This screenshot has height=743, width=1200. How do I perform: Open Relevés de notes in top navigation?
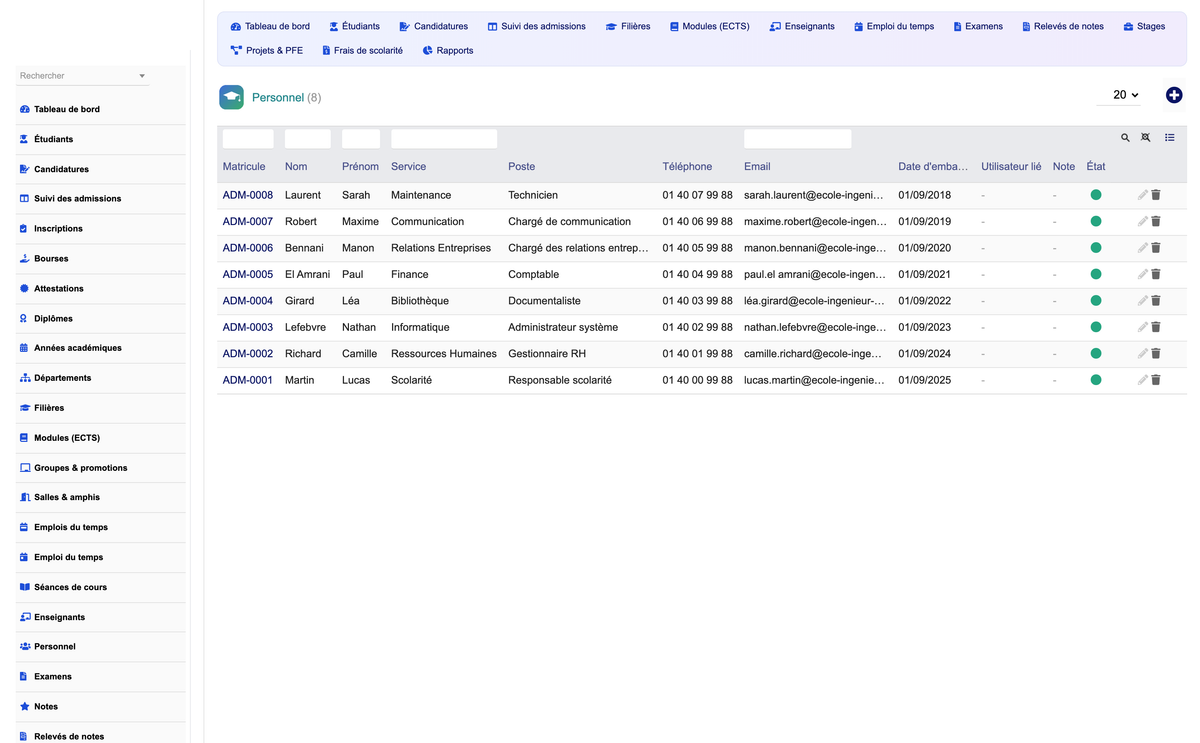point(1062,26)
